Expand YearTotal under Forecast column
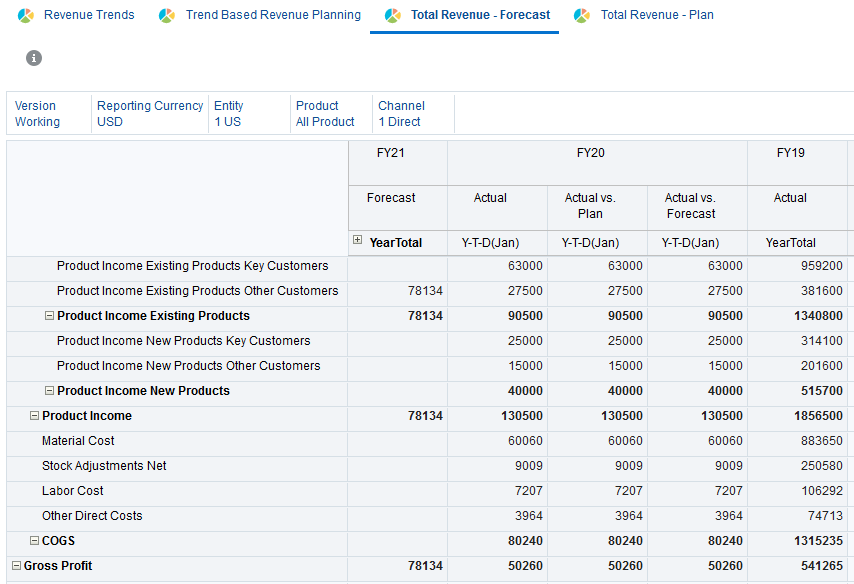Viewport: 854px width, 584px height. [x=357, y=242]
